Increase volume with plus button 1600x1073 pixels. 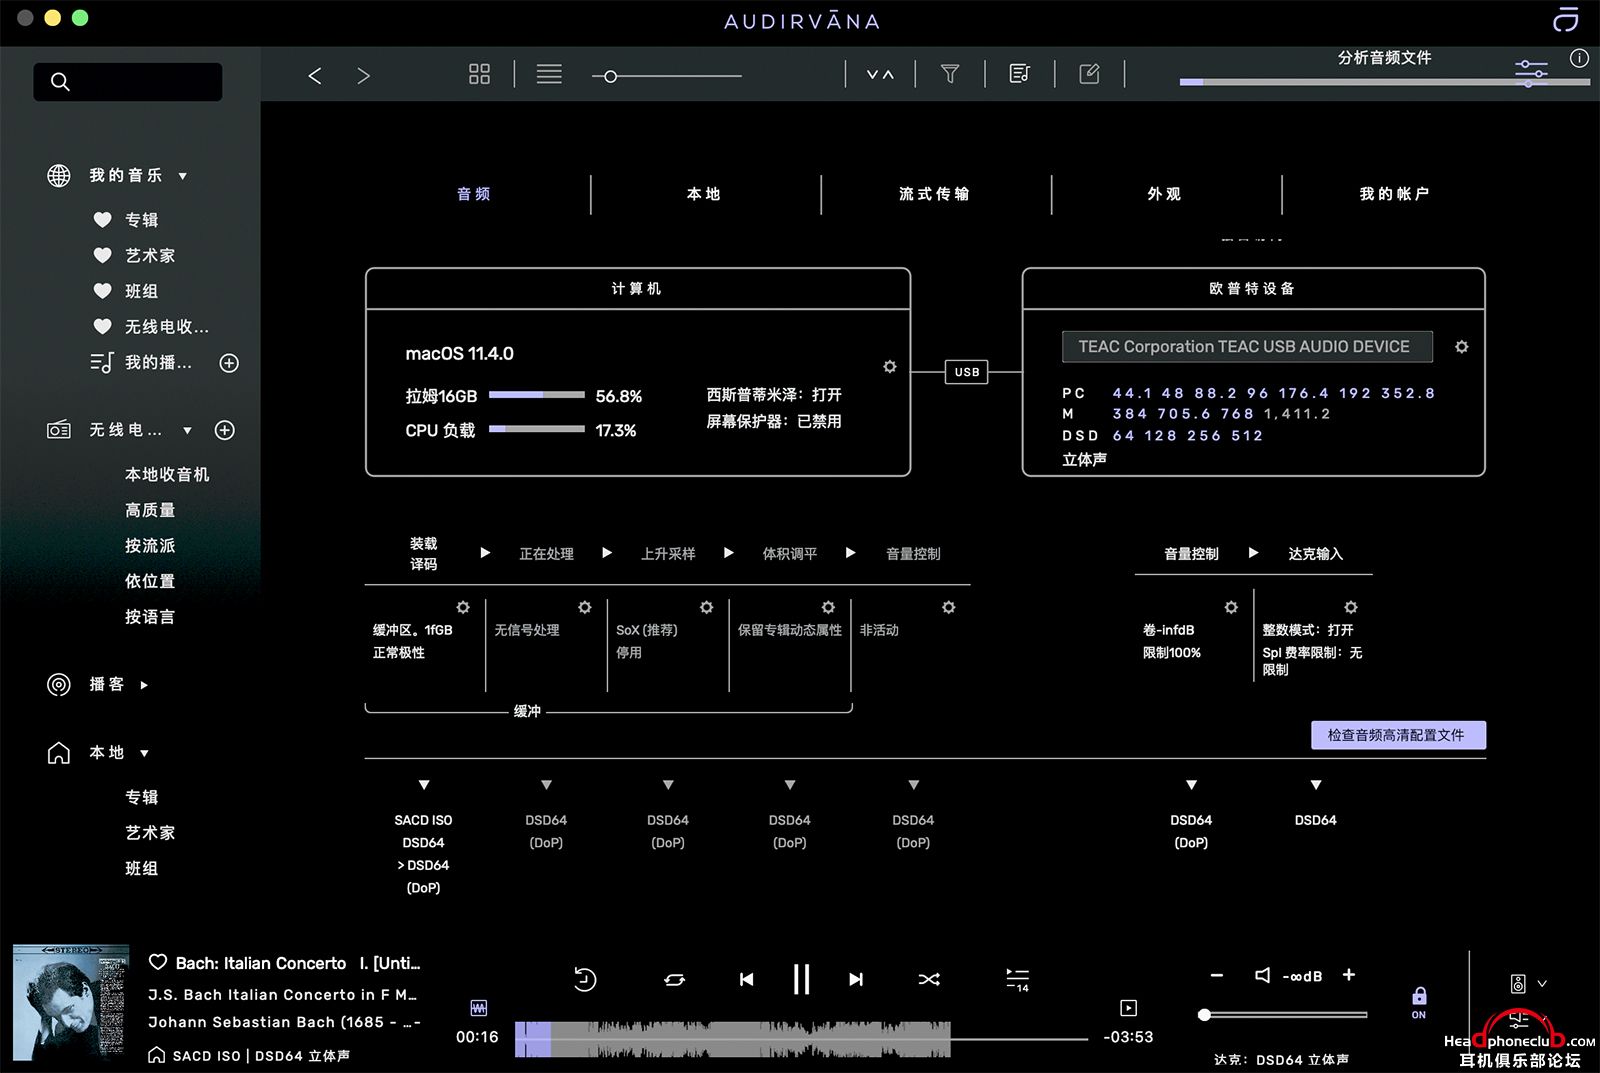click(x=1349, y=975)
